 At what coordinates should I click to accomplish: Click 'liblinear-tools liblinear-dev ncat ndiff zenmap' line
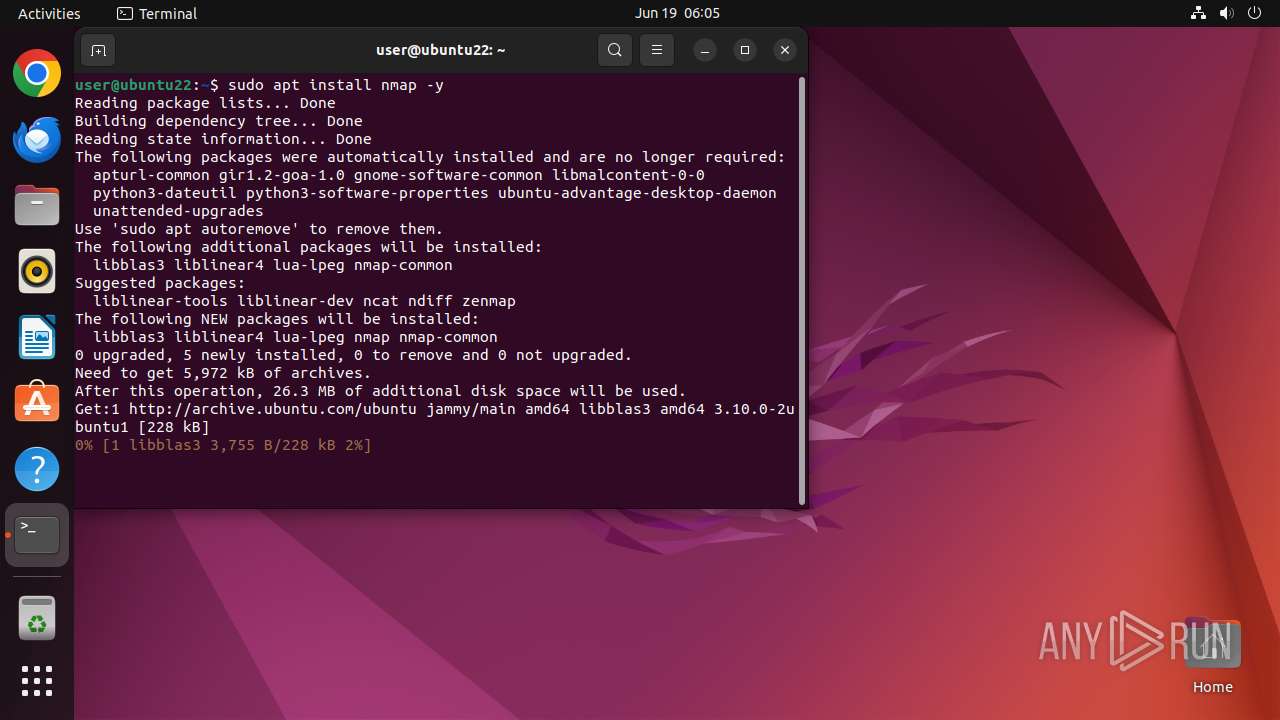click(304, 301)
